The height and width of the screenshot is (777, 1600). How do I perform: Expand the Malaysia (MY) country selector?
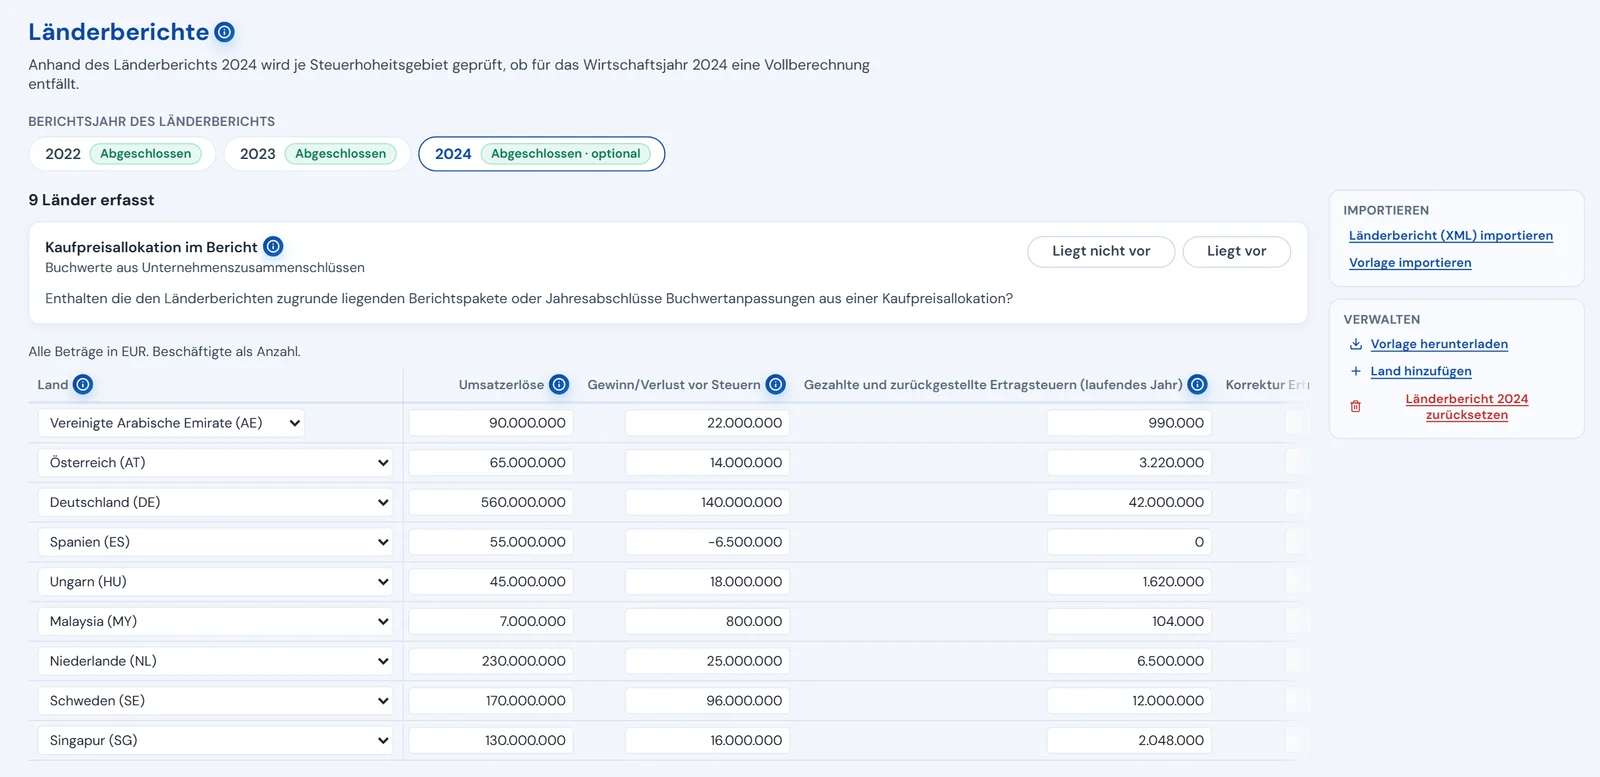point(215,621)
